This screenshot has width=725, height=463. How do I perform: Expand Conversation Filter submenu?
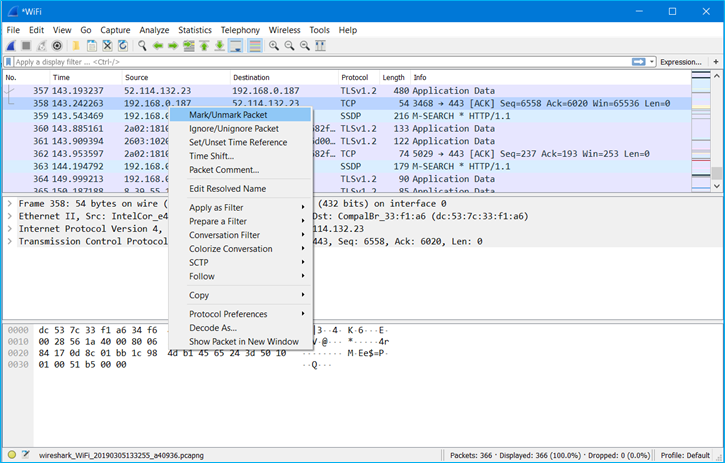[240, 235]
